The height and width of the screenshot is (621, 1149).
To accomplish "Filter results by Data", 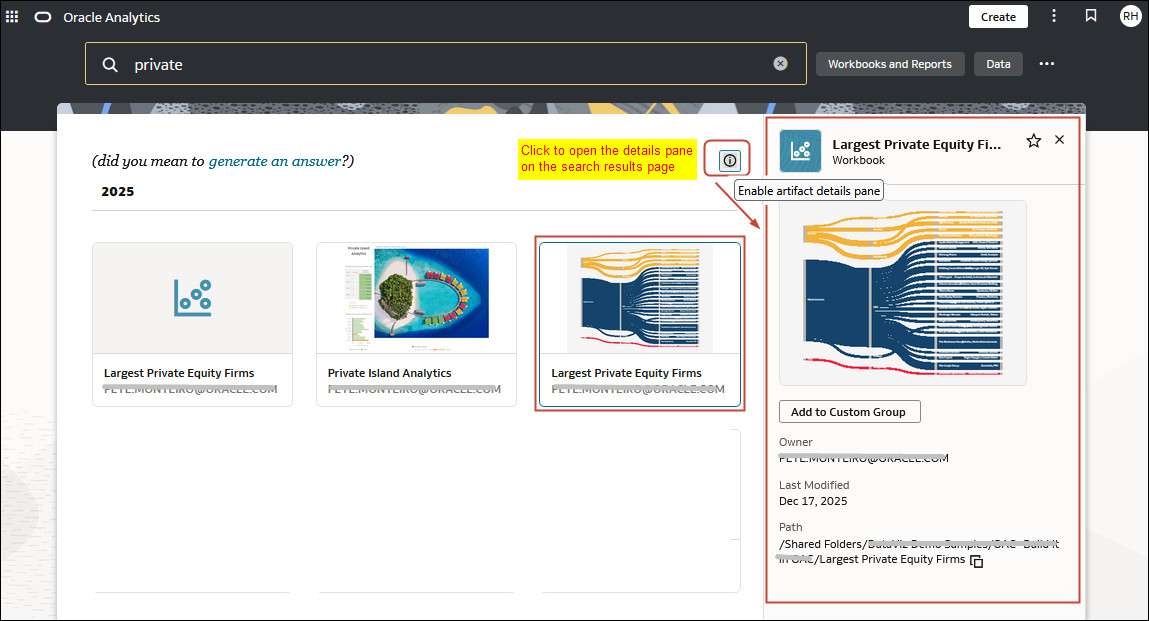I will (x=998, y=64).
